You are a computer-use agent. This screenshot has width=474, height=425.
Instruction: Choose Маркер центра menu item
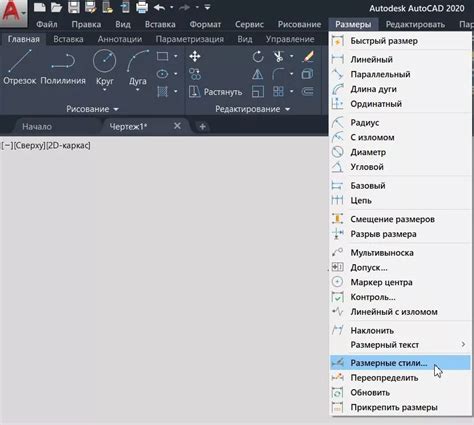pos(400,282)
